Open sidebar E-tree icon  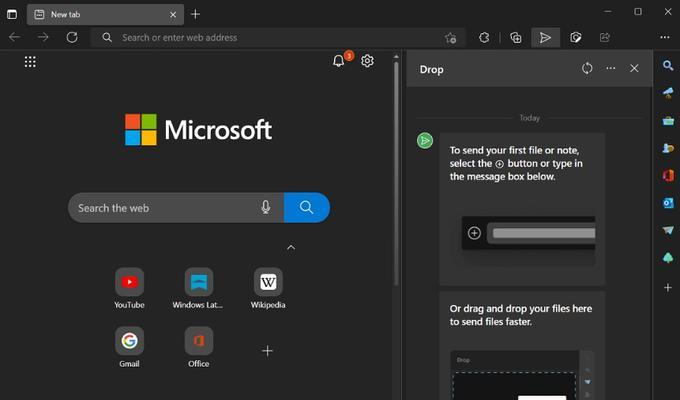click(x=668, y=258)
